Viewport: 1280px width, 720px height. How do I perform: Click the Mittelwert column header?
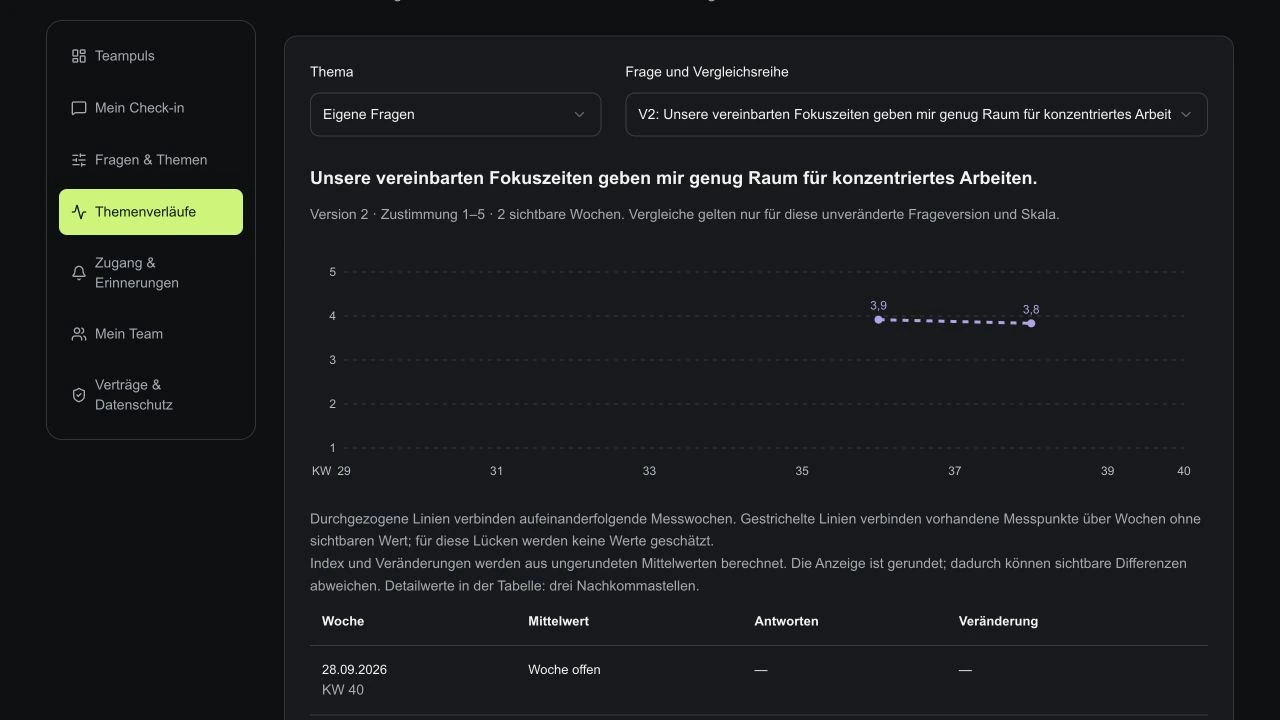558,621
